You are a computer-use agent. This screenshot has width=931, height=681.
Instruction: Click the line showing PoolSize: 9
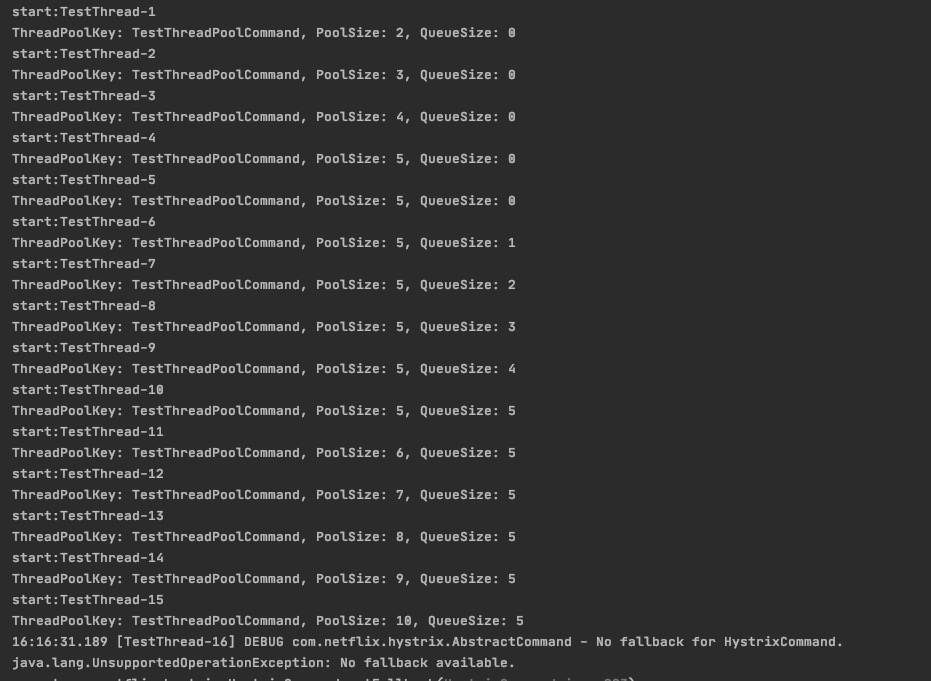263,579
